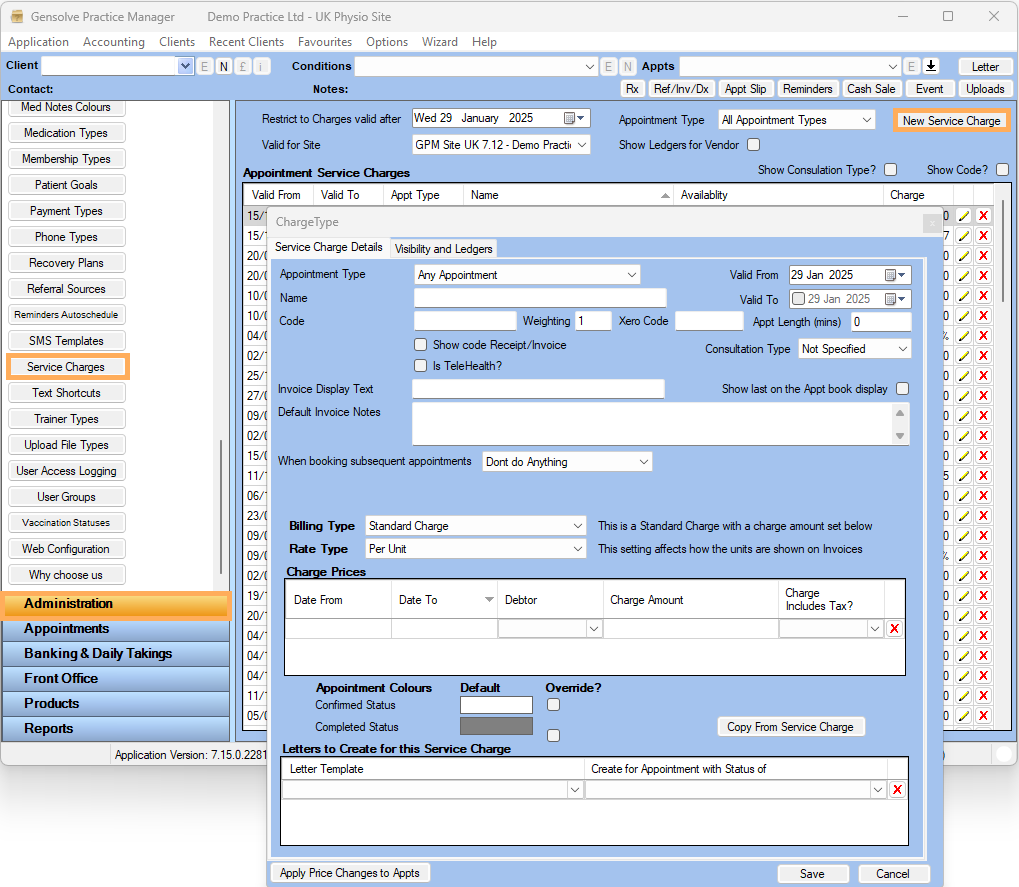Click the download arrow icon beside Appts

click(x=931, y=66)
